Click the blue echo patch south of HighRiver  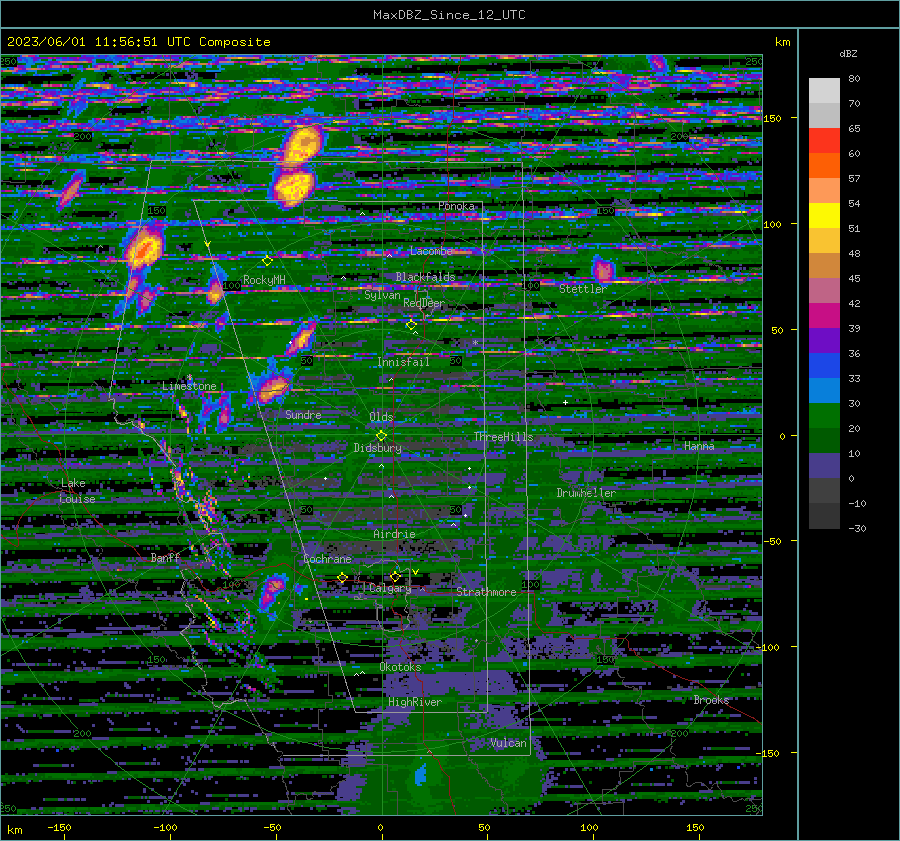(x=421, y=774)
